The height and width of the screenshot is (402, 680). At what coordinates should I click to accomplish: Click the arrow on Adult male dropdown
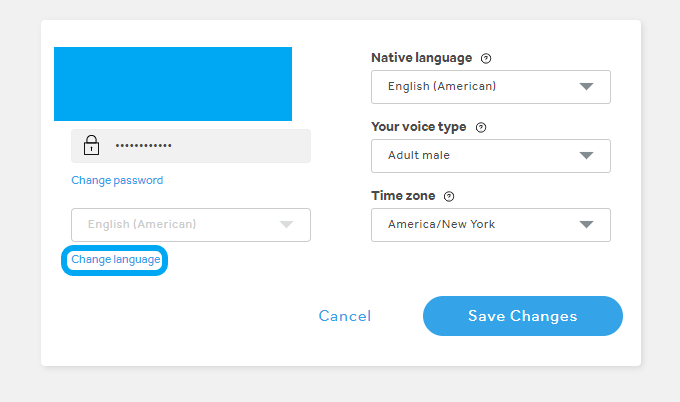coord(587,156)
